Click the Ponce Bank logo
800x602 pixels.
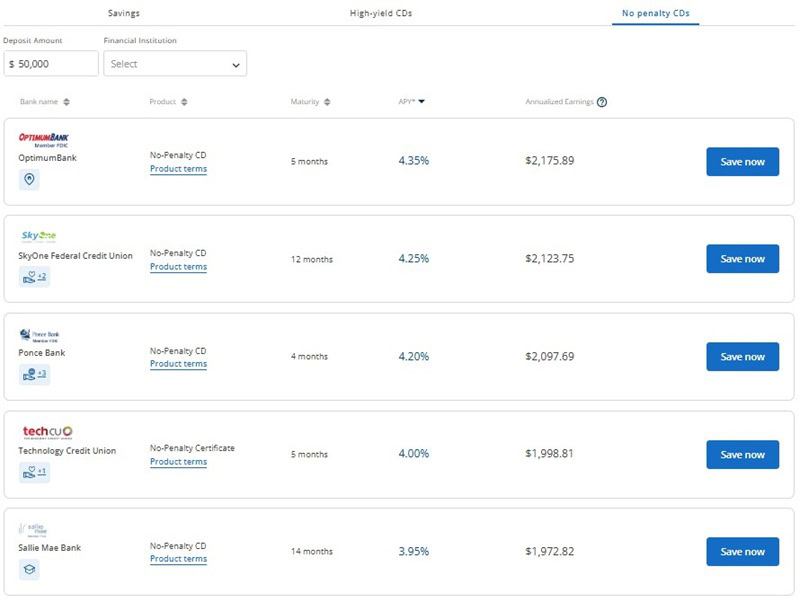(39, 335)
